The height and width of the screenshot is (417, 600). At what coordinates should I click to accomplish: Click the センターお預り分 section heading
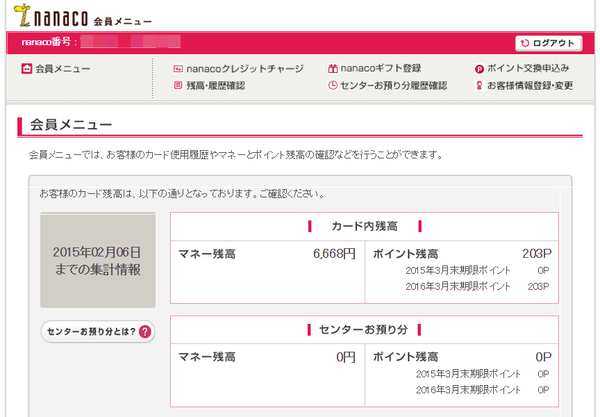pyautogui.click(x=364, y=329)
